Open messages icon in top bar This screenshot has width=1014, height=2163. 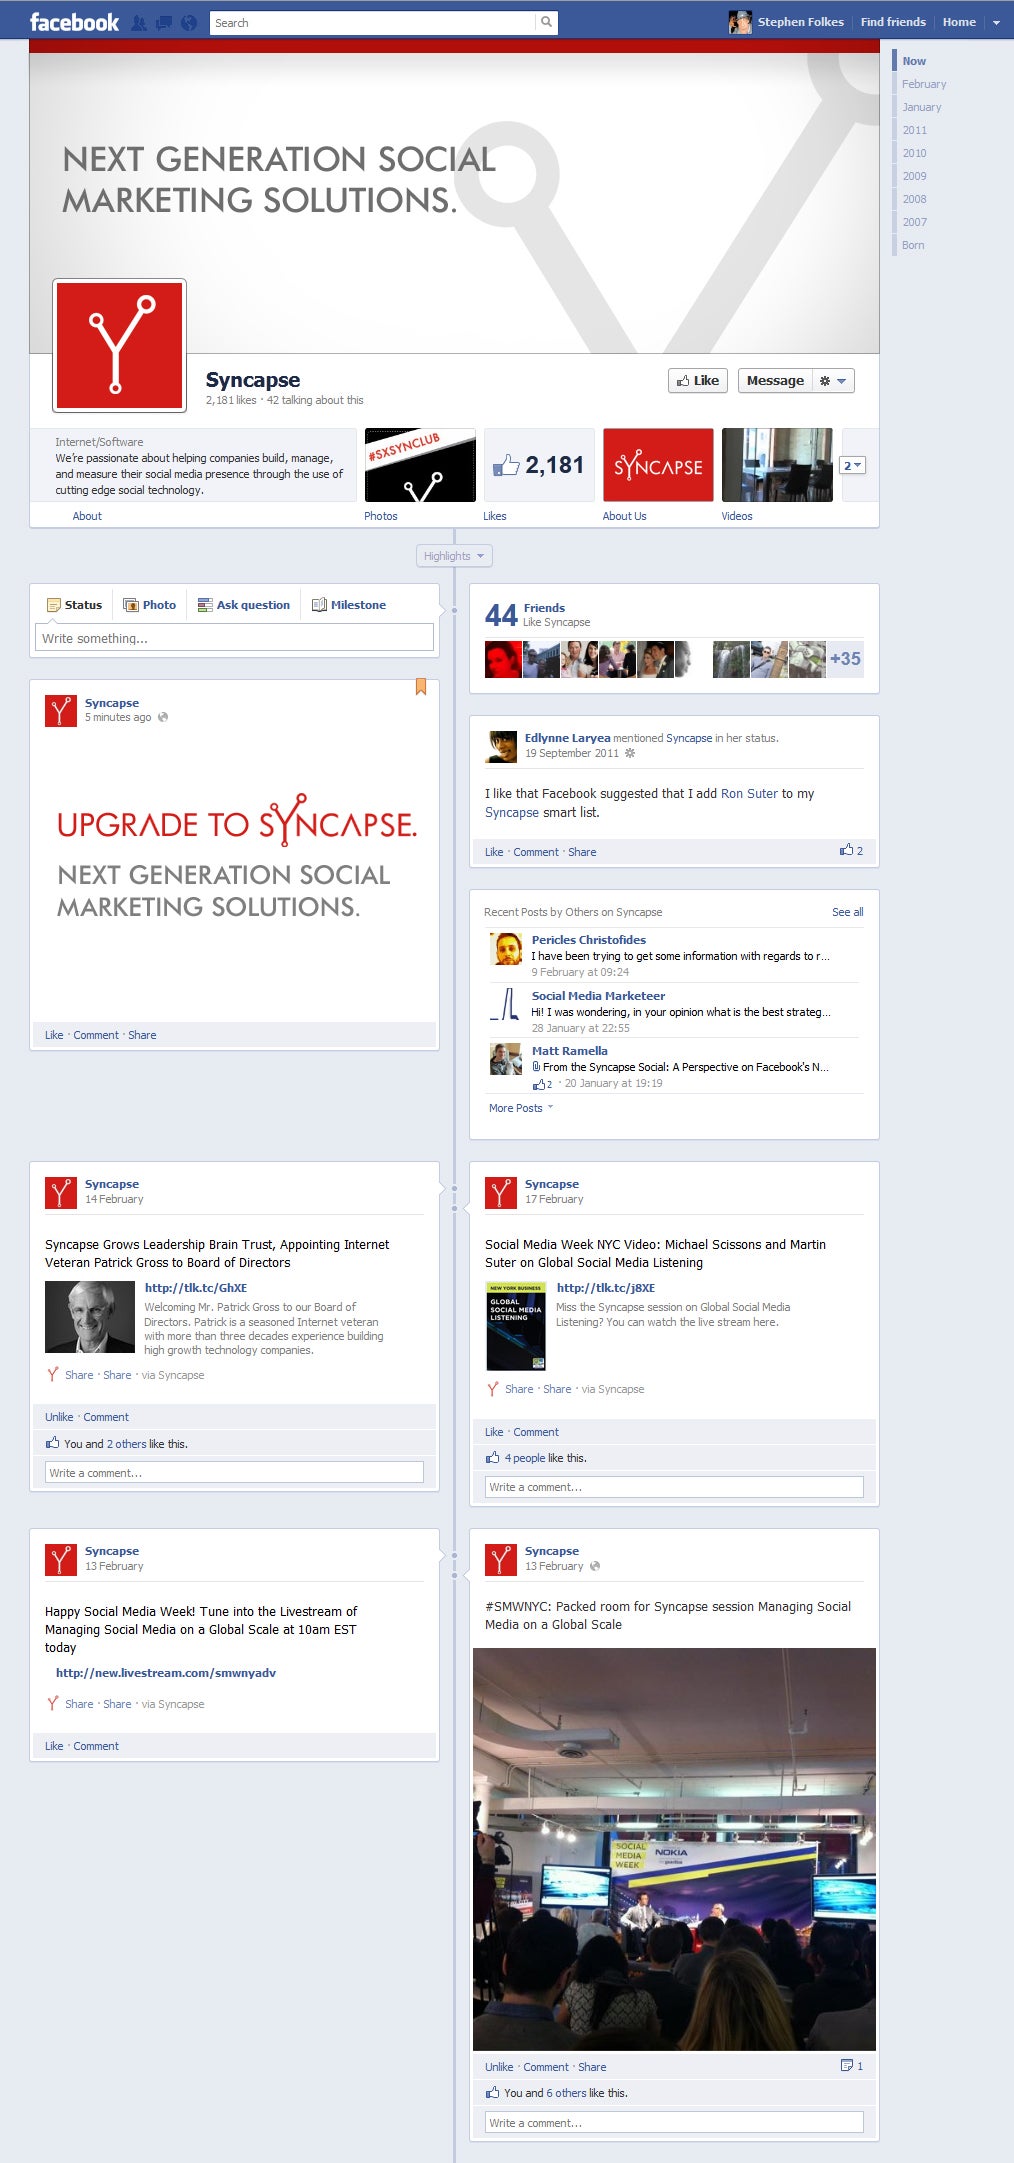[x=163, y=23]
